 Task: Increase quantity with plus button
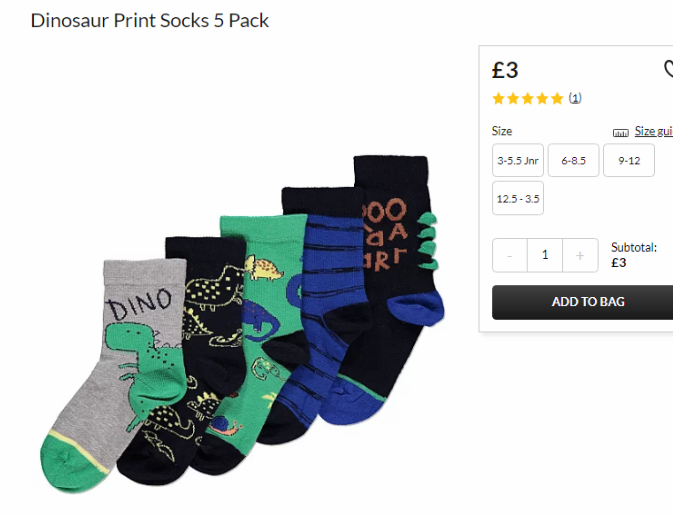[580, 255]
